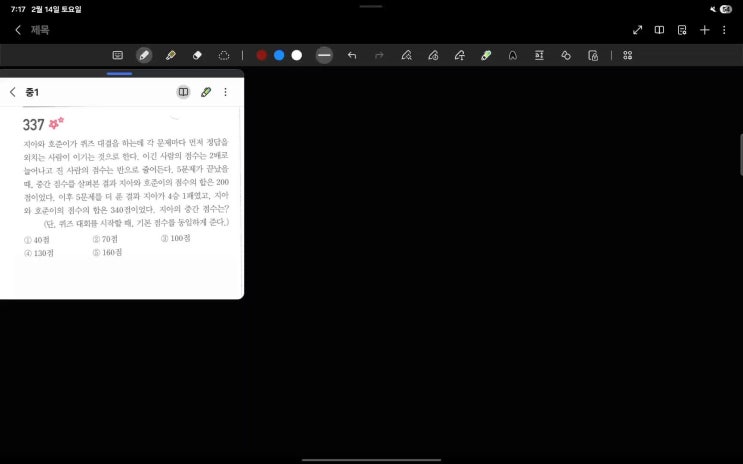Open the more tools grid icon
This screenshot has height=464, width=743.
[x=628, y=55]
